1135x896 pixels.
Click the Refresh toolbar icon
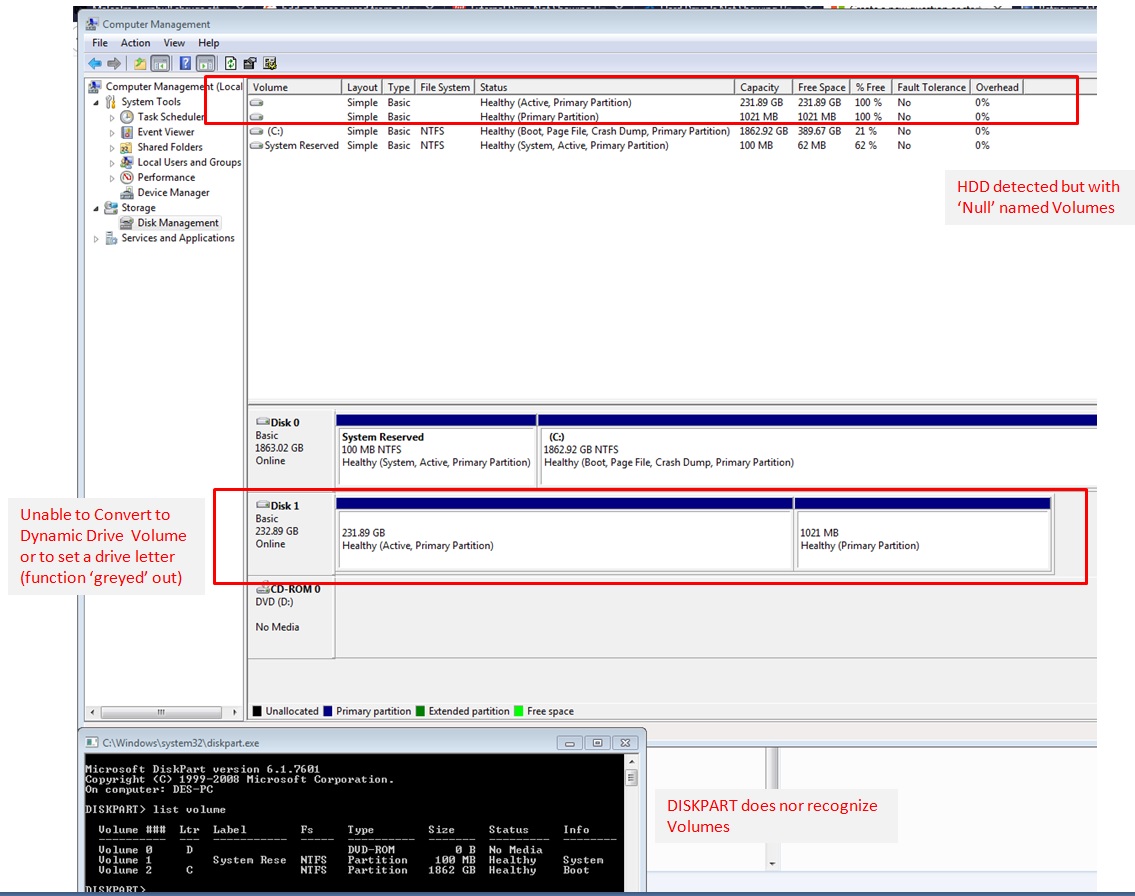pyautogui.click(x=230, y=64)
